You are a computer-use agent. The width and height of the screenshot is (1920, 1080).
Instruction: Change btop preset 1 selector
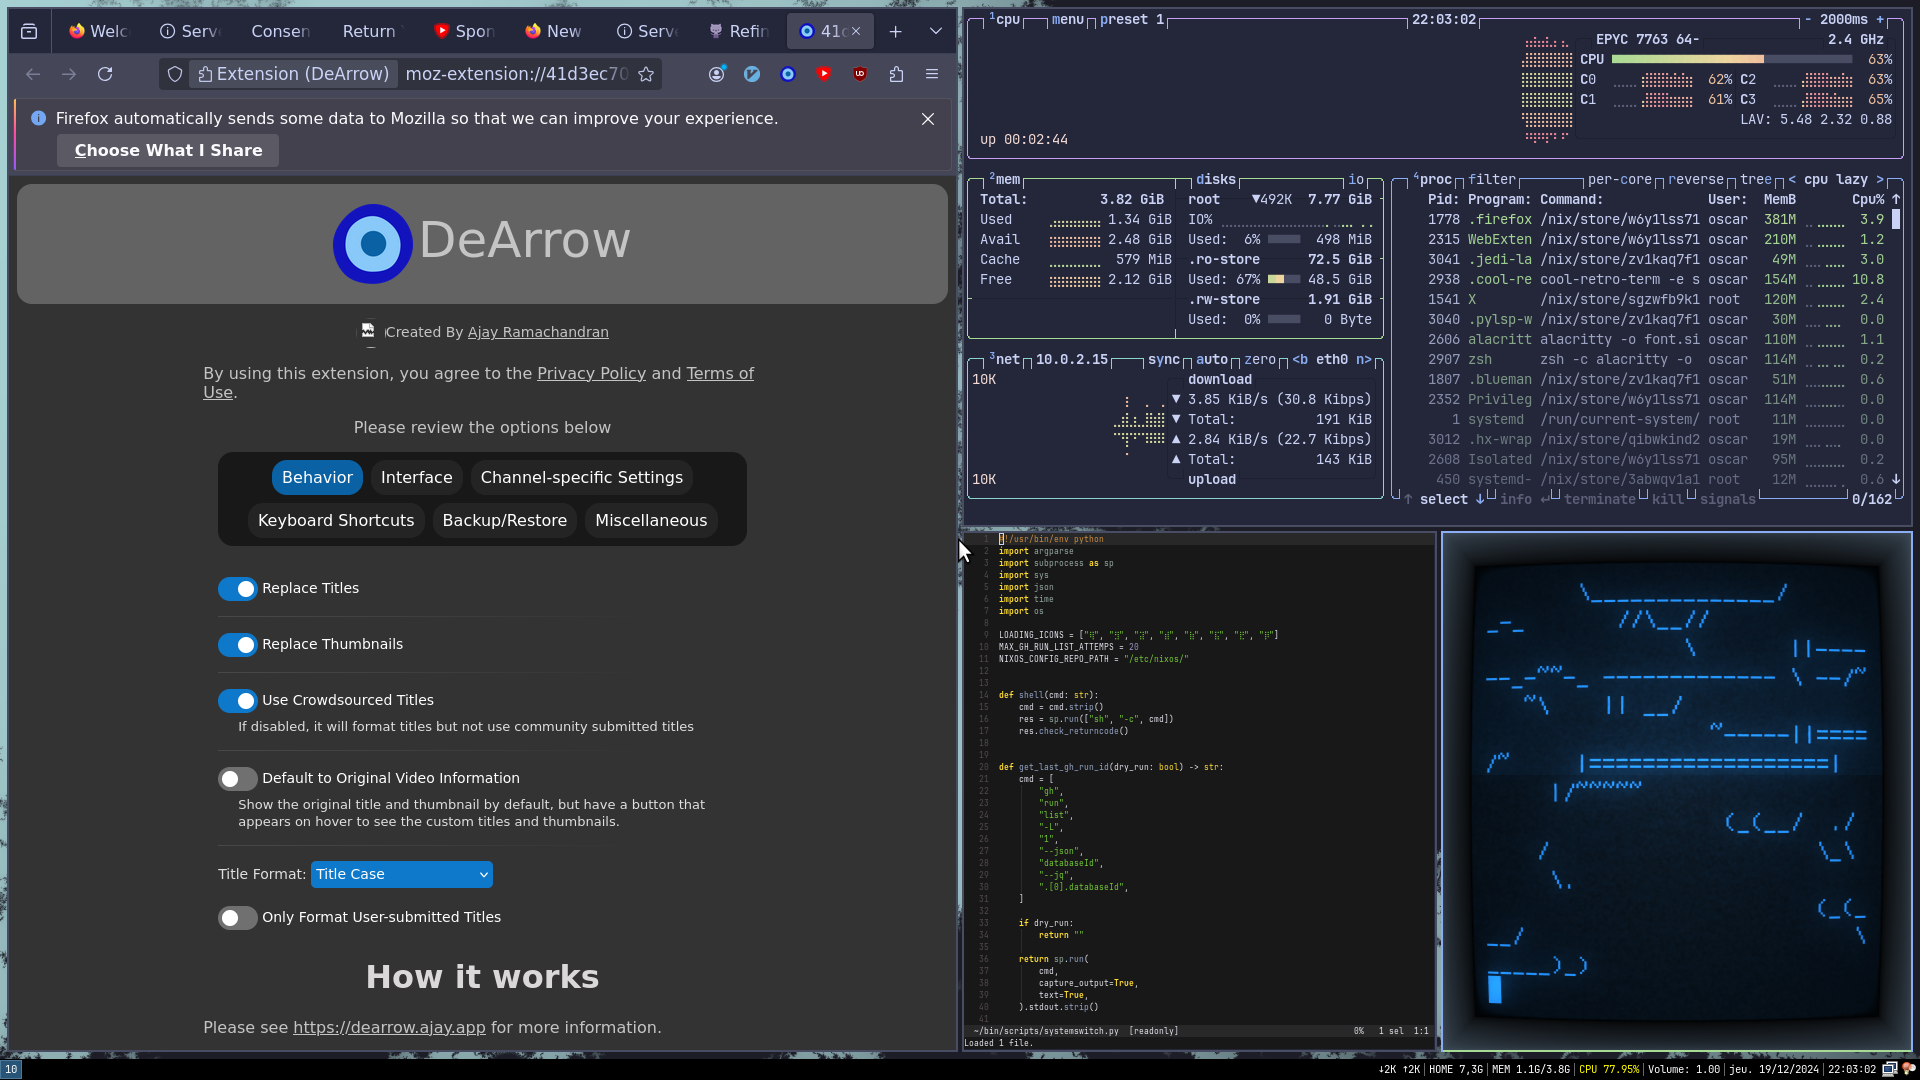coord(1131,19)
